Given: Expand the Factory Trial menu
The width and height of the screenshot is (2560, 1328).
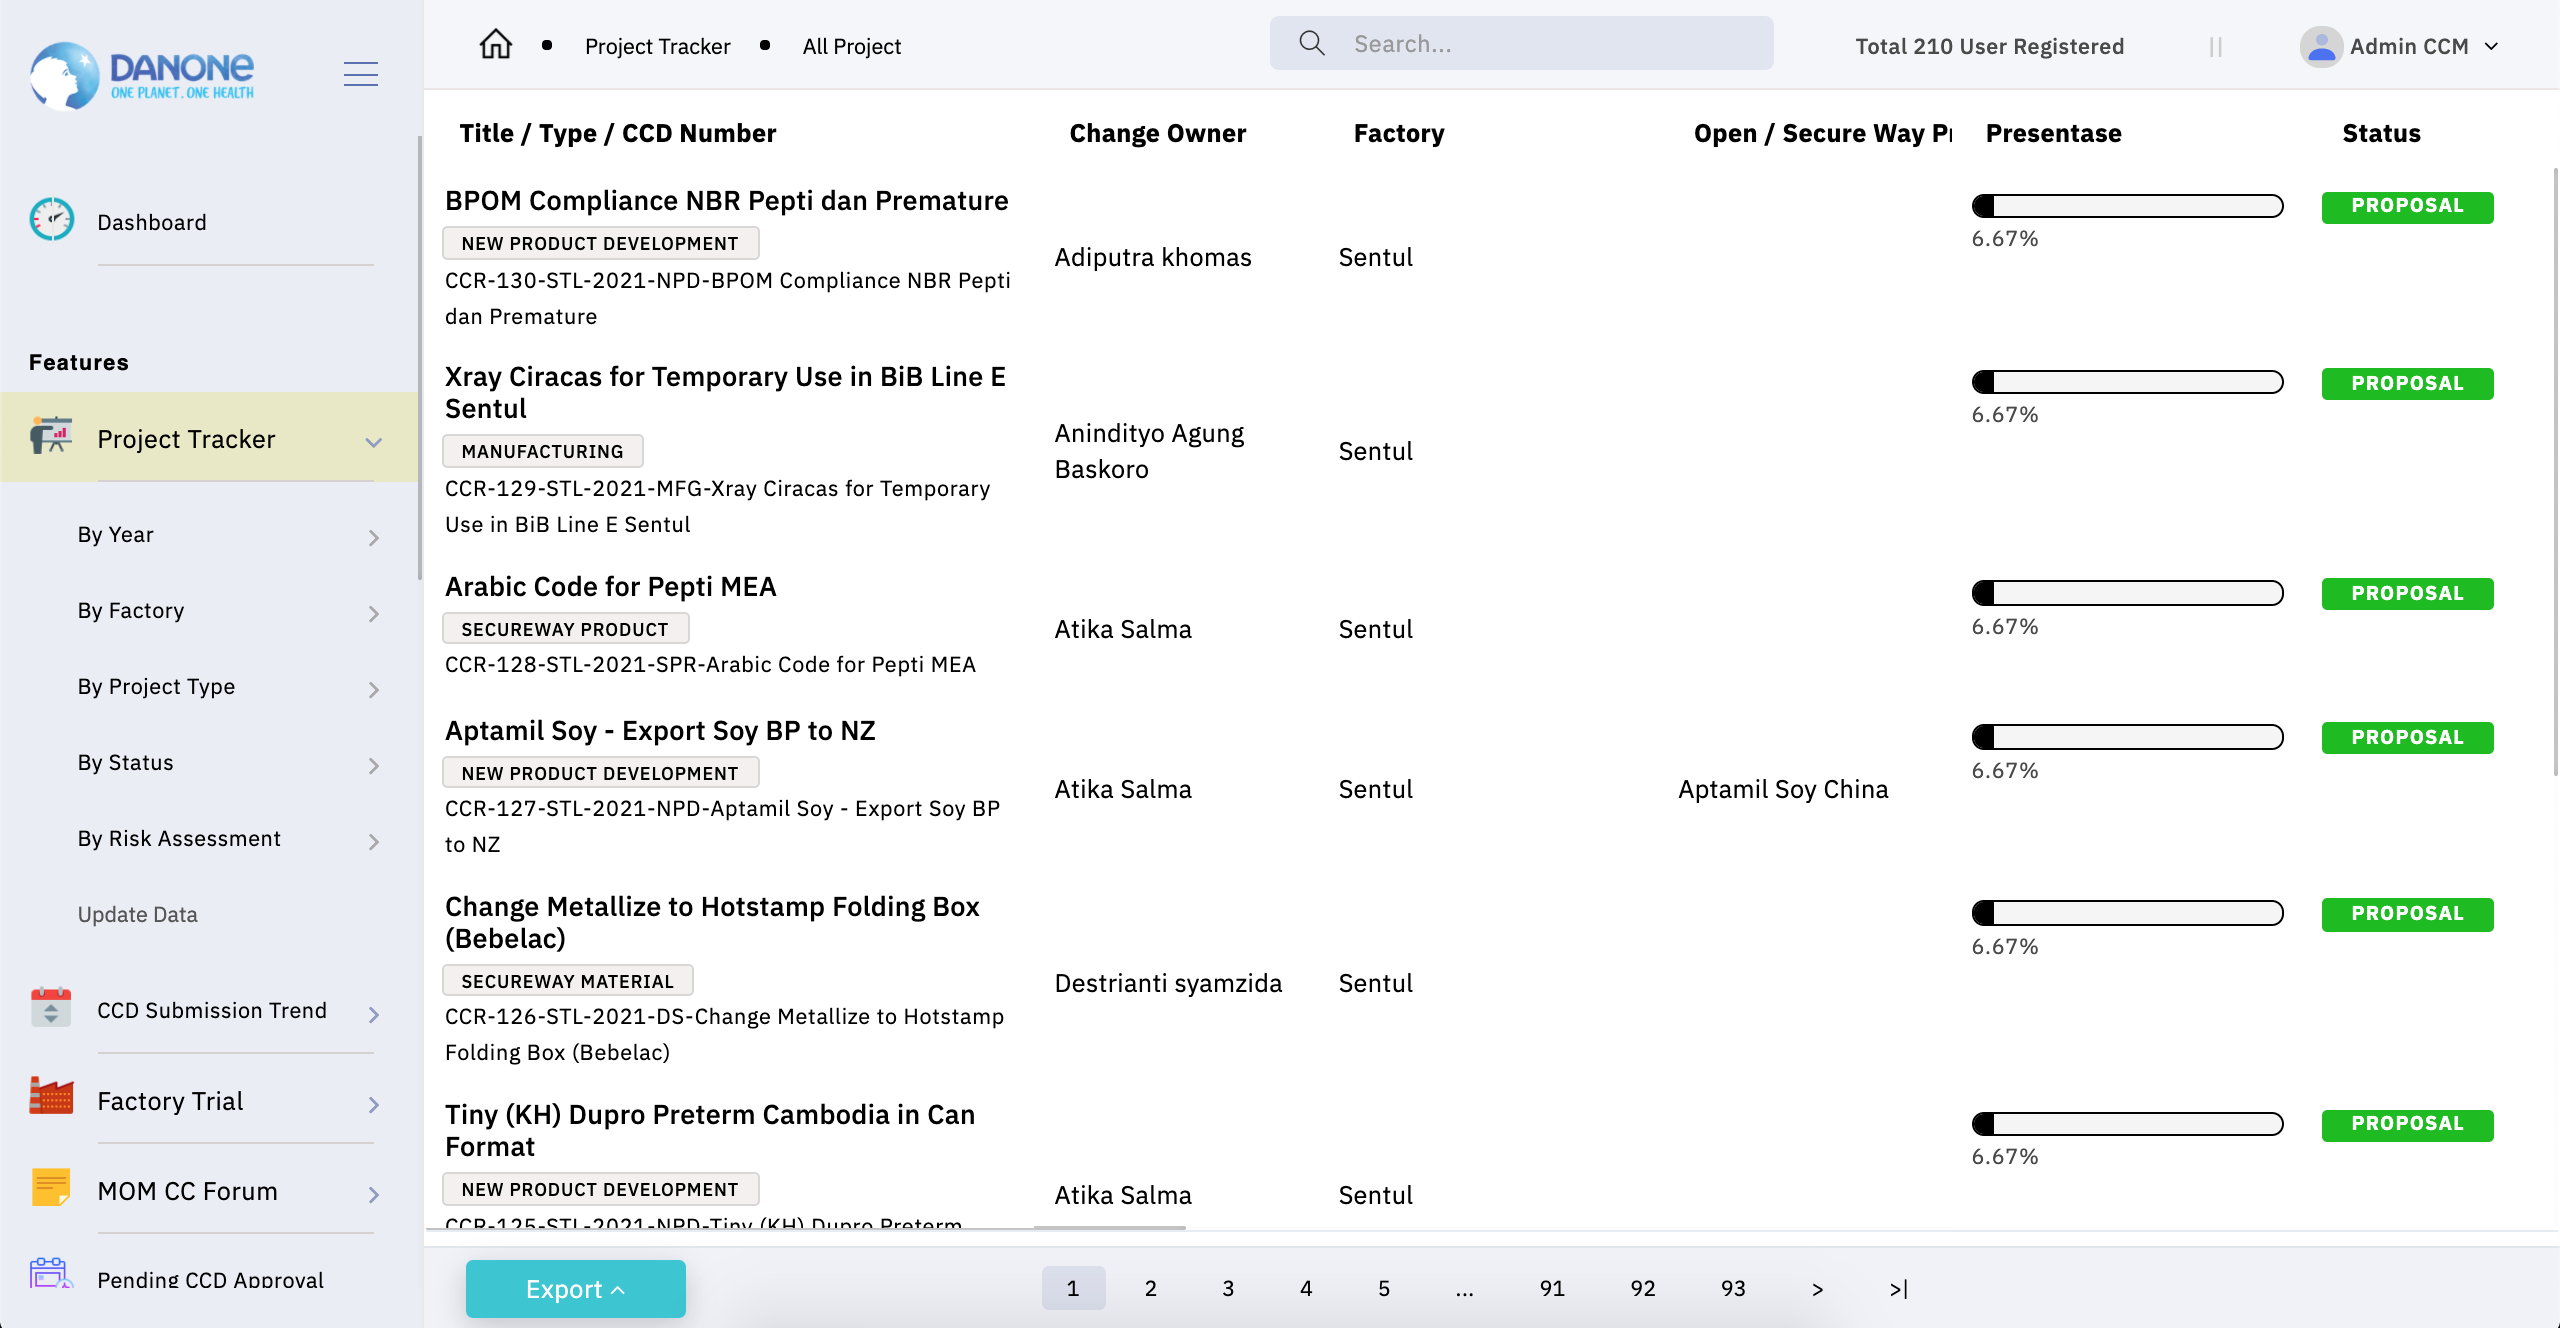Looking at the screenshot, I should 374,1105.
